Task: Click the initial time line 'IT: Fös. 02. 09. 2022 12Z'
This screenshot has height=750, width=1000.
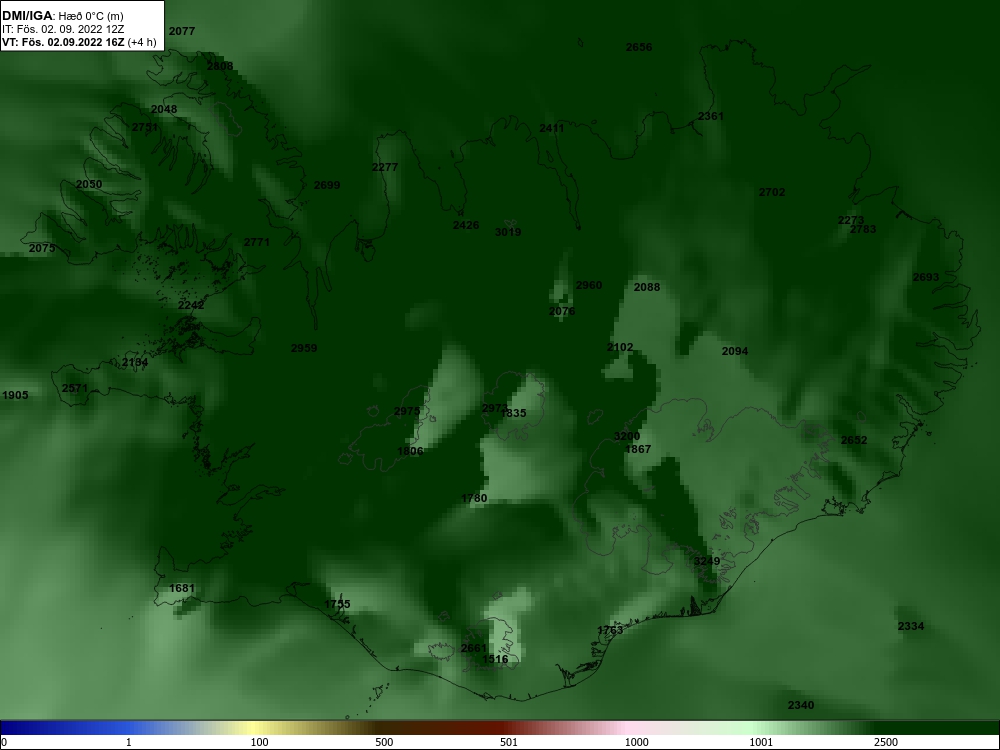Action: pos(63,29)
